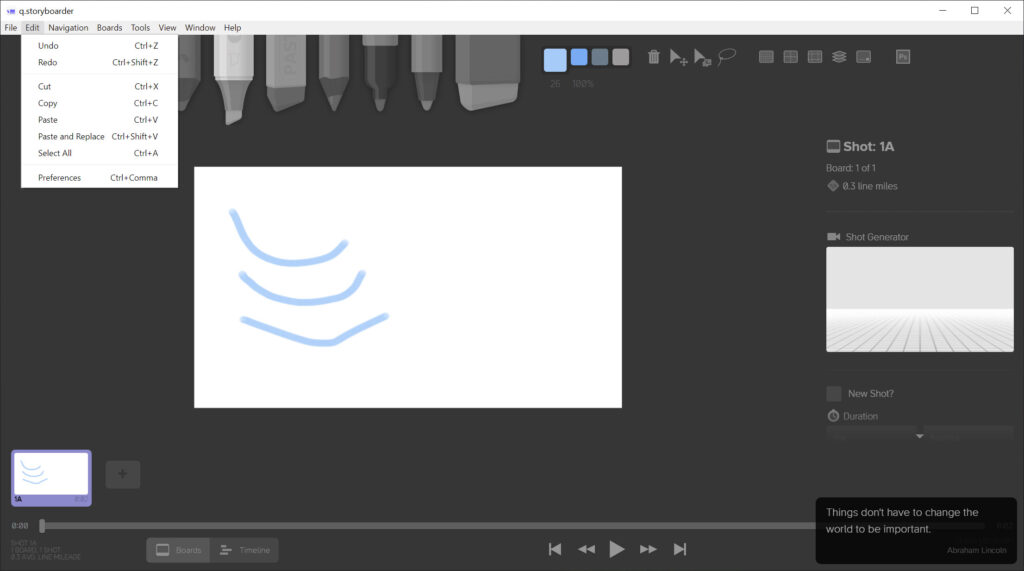
Task: Choose Cut from the Edit menu
Action: 99,86
